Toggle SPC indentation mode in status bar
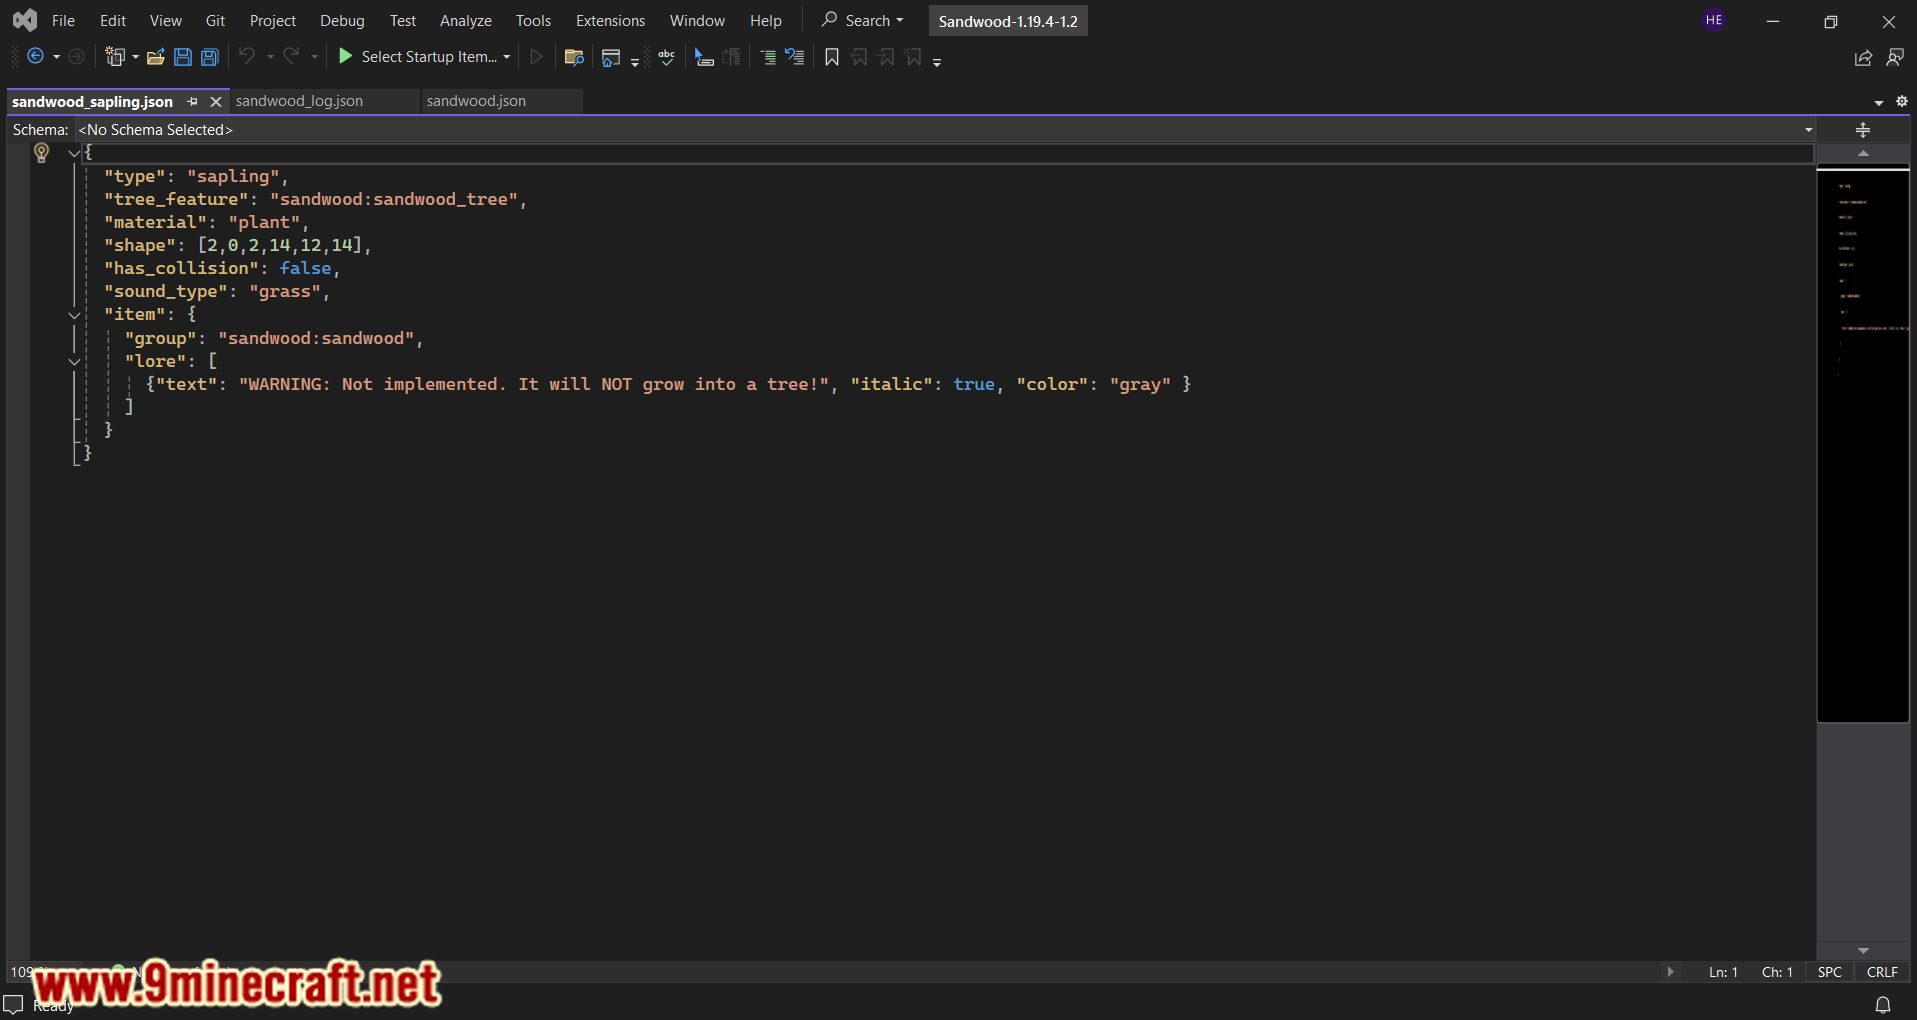Image resolution: width=1917 pixels, height=1020 pixels. click(x=1830, y=972)
